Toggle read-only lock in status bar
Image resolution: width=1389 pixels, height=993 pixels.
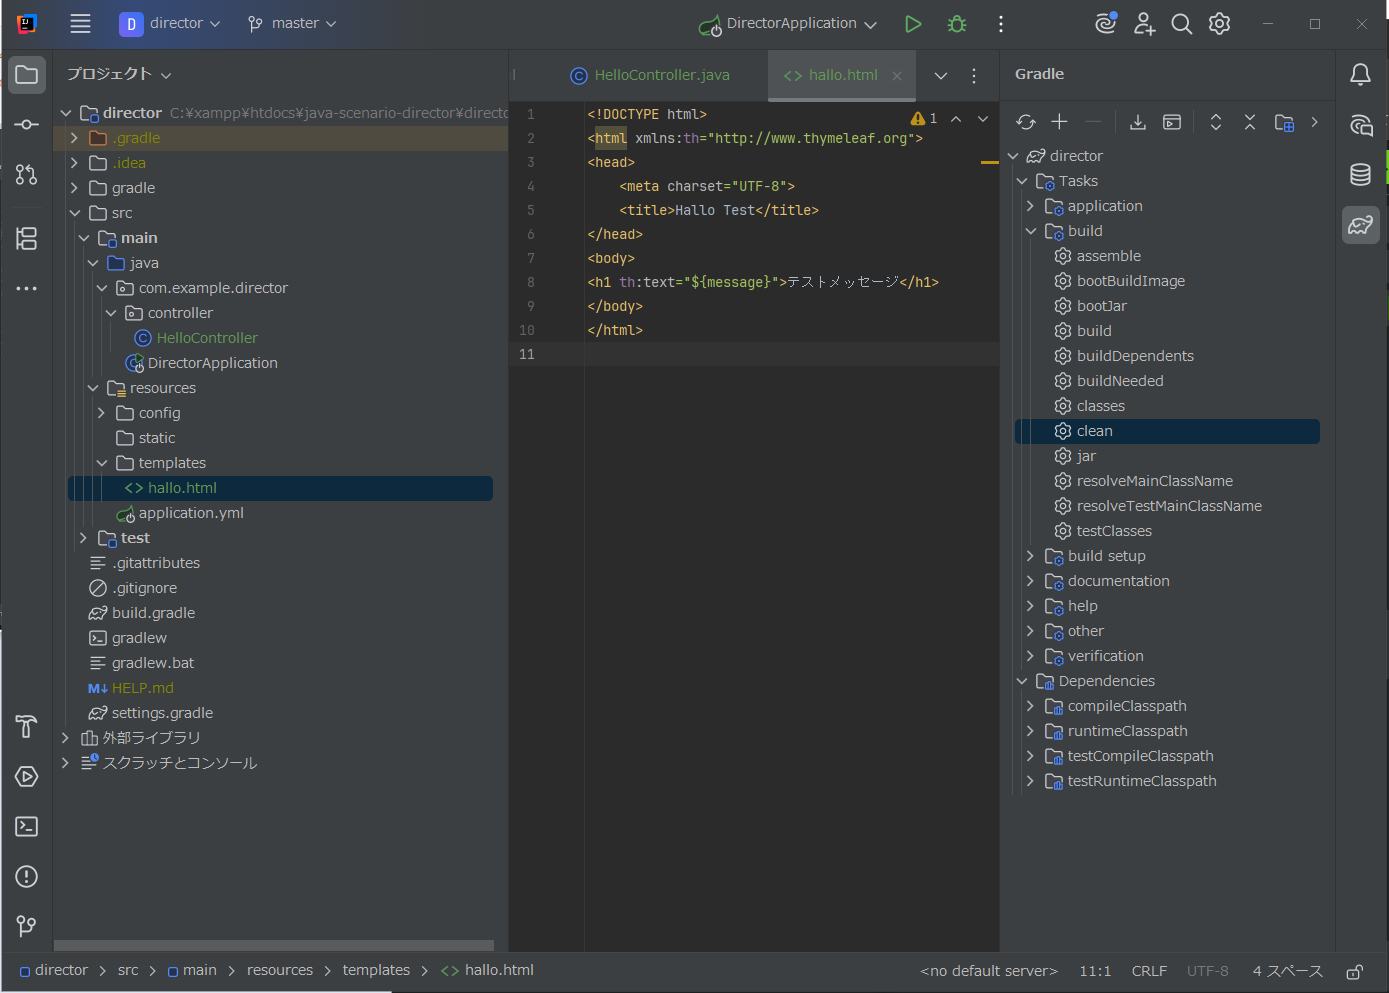click(x=1354, y=972)
